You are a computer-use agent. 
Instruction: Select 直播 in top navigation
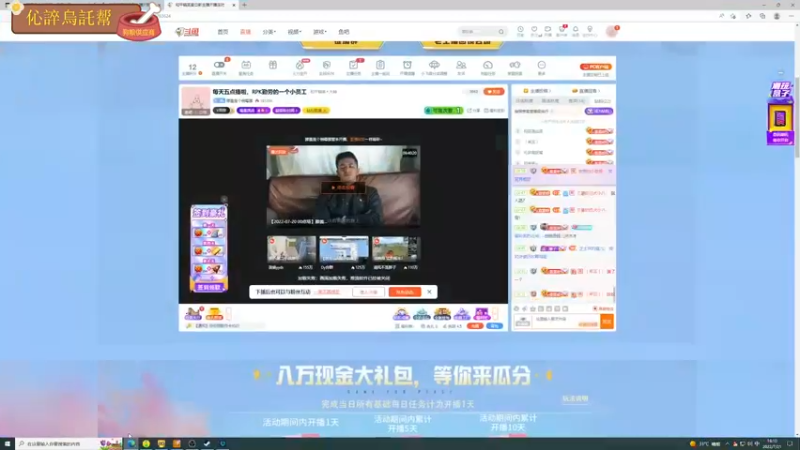[x=245, y=32]
